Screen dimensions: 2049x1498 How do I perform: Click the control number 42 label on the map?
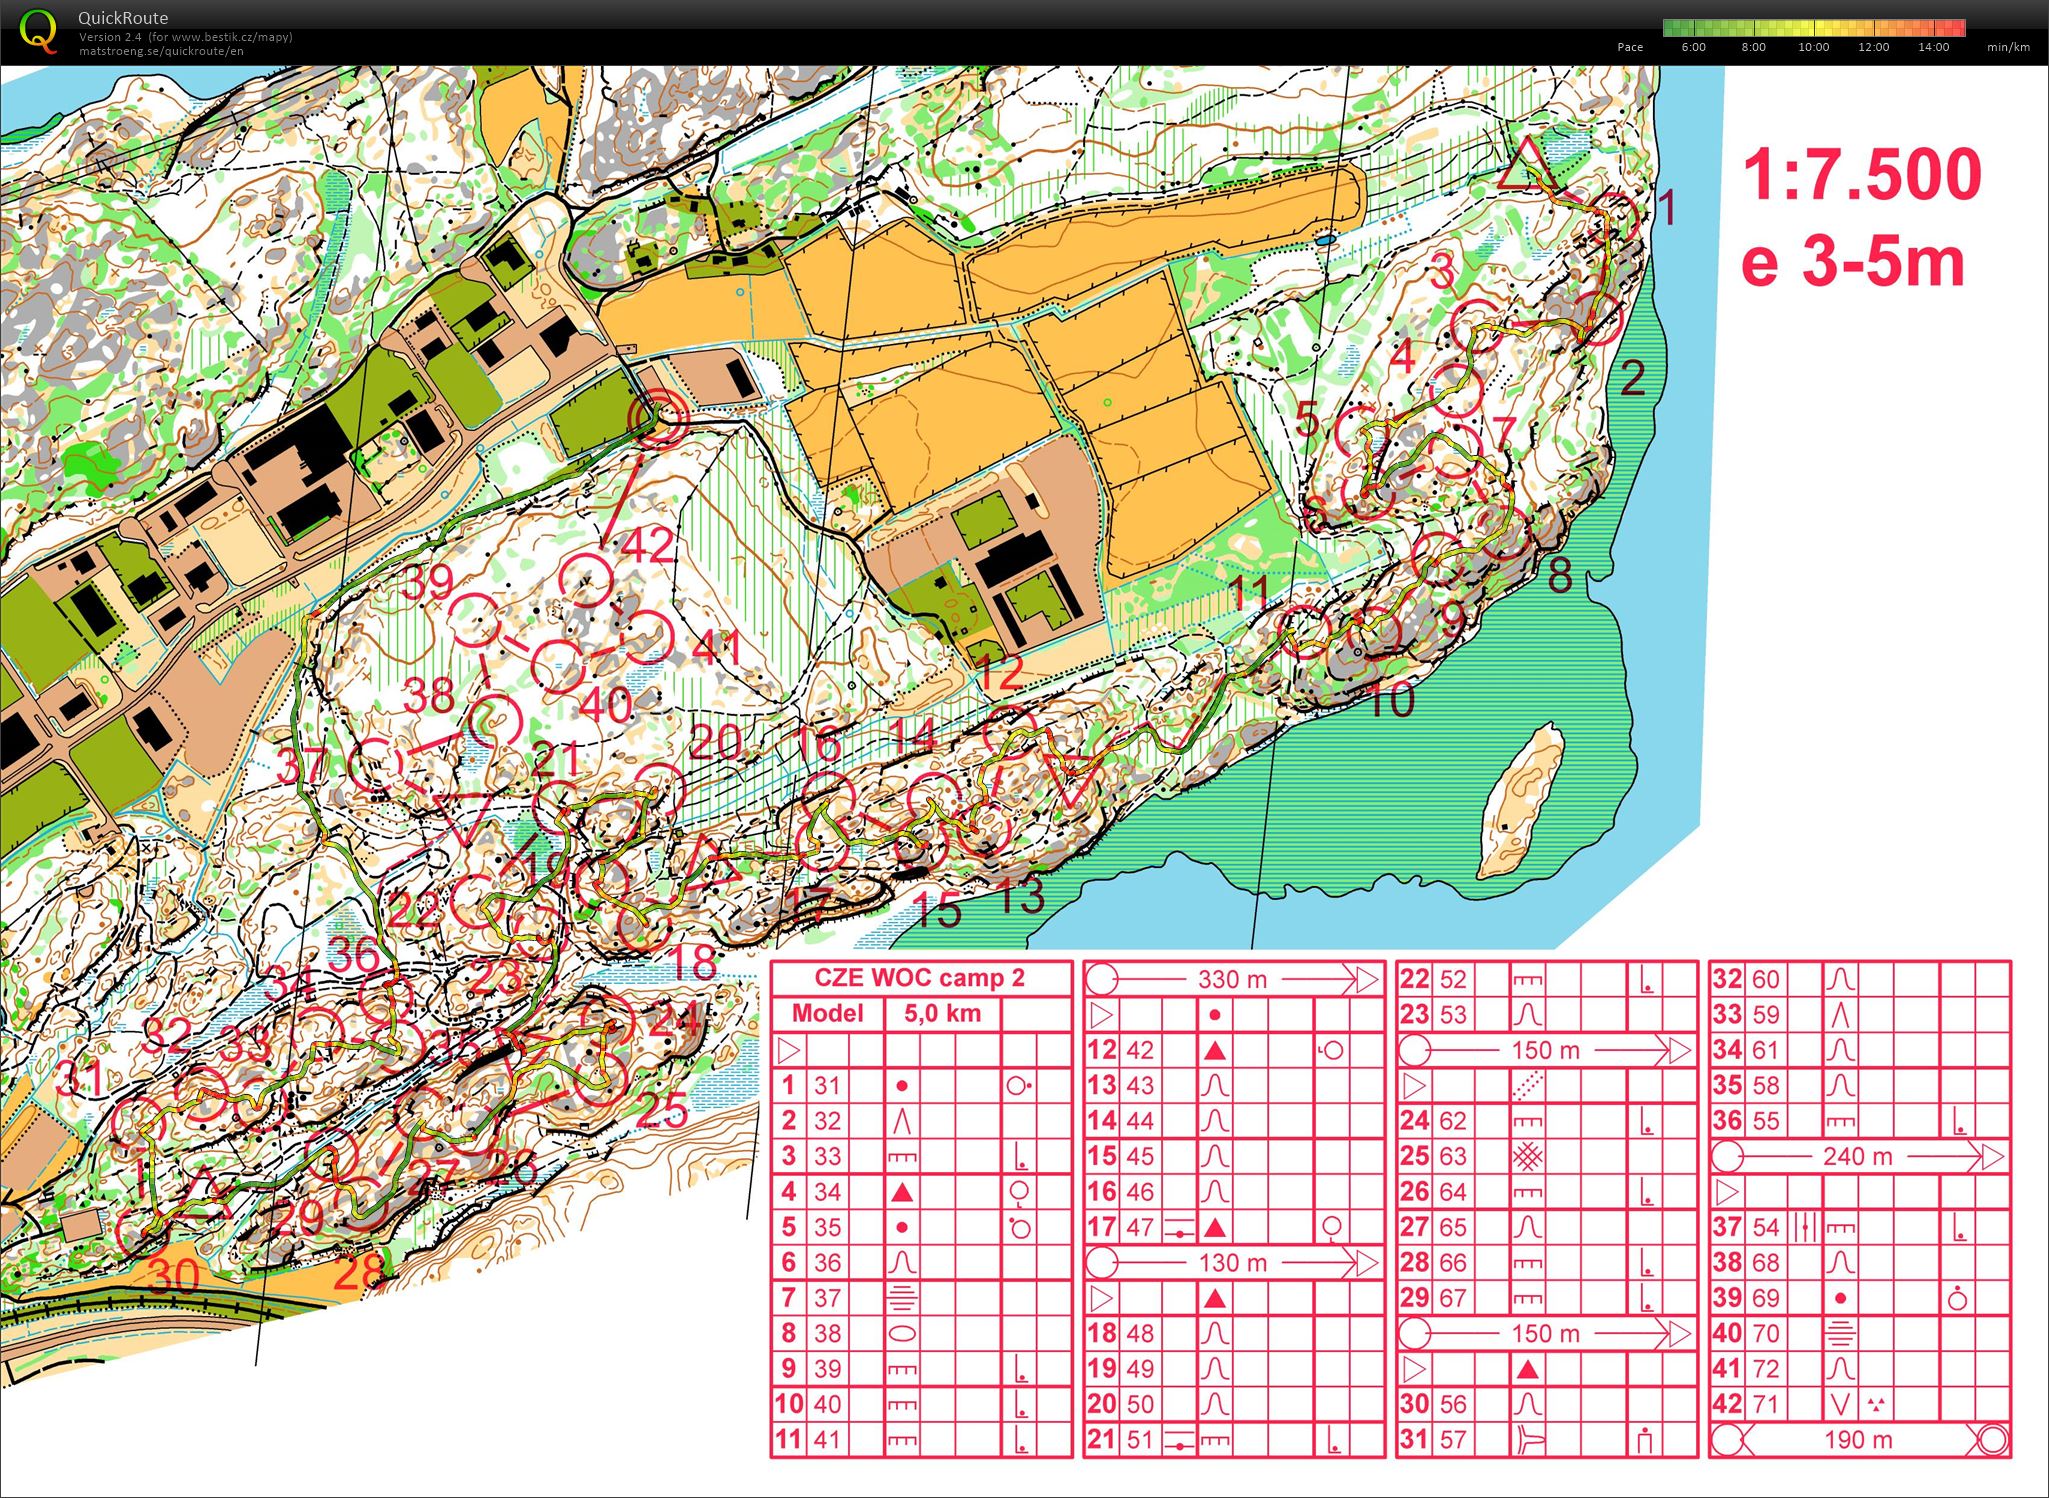tap(649, 545)
